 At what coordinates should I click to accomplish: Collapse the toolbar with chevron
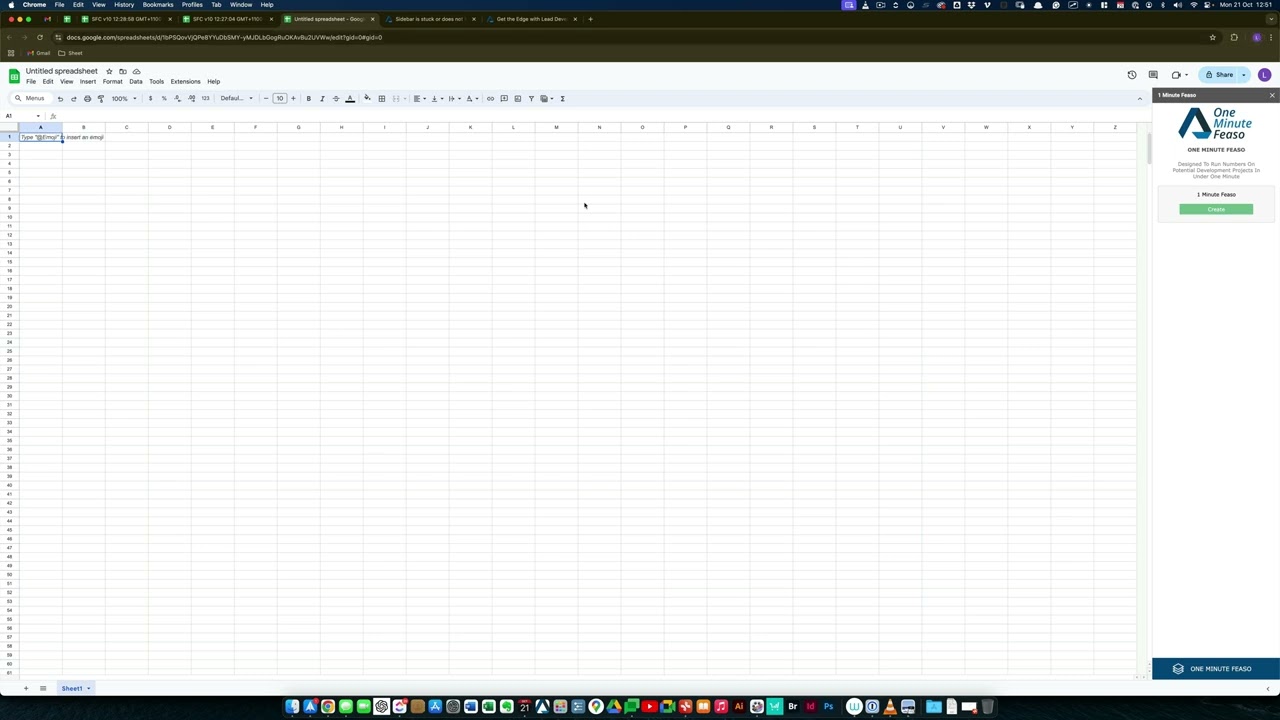point(1139,98)
